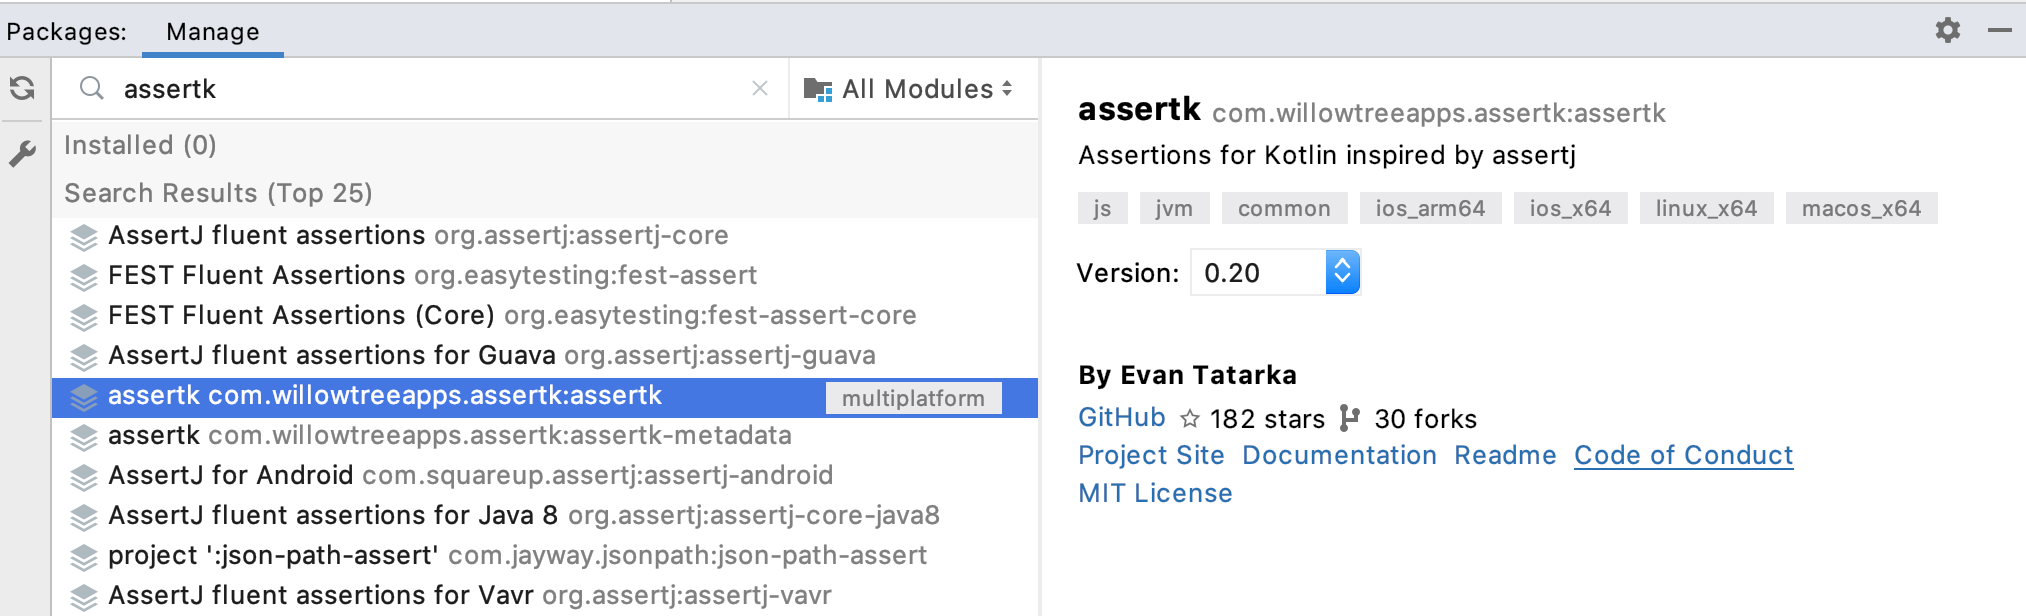Click the 182 stars count
This screenshot has height=616, width=2026.
(1267, 419)
